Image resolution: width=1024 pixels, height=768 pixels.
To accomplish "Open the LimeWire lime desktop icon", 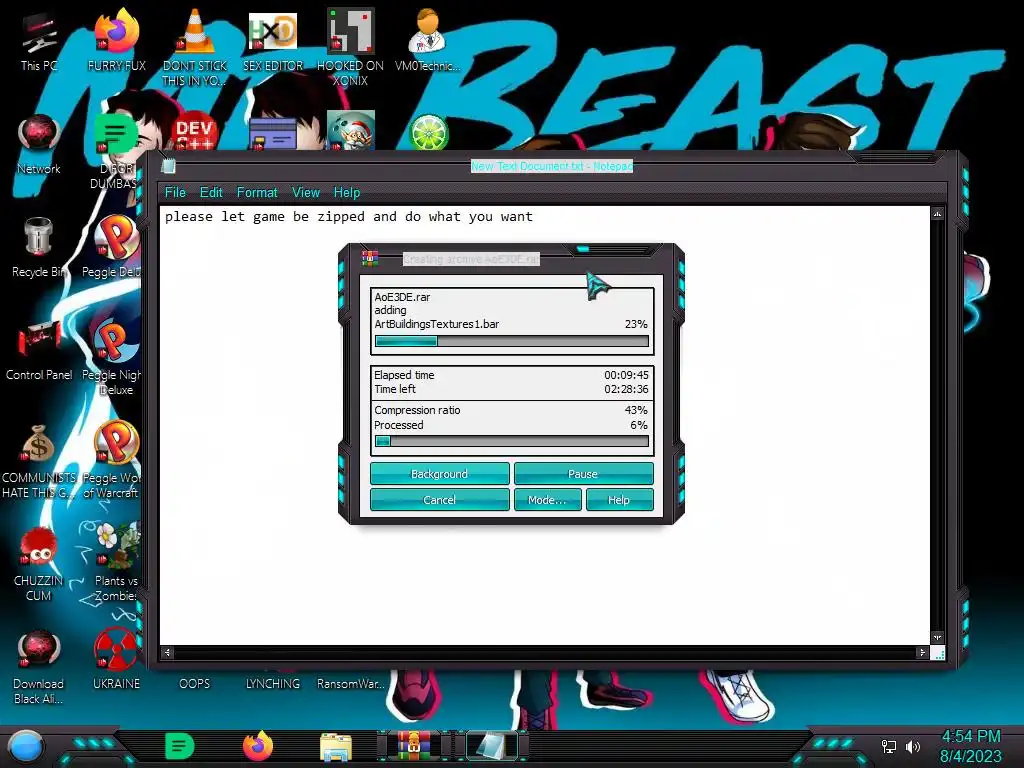I will pos(428,133).
